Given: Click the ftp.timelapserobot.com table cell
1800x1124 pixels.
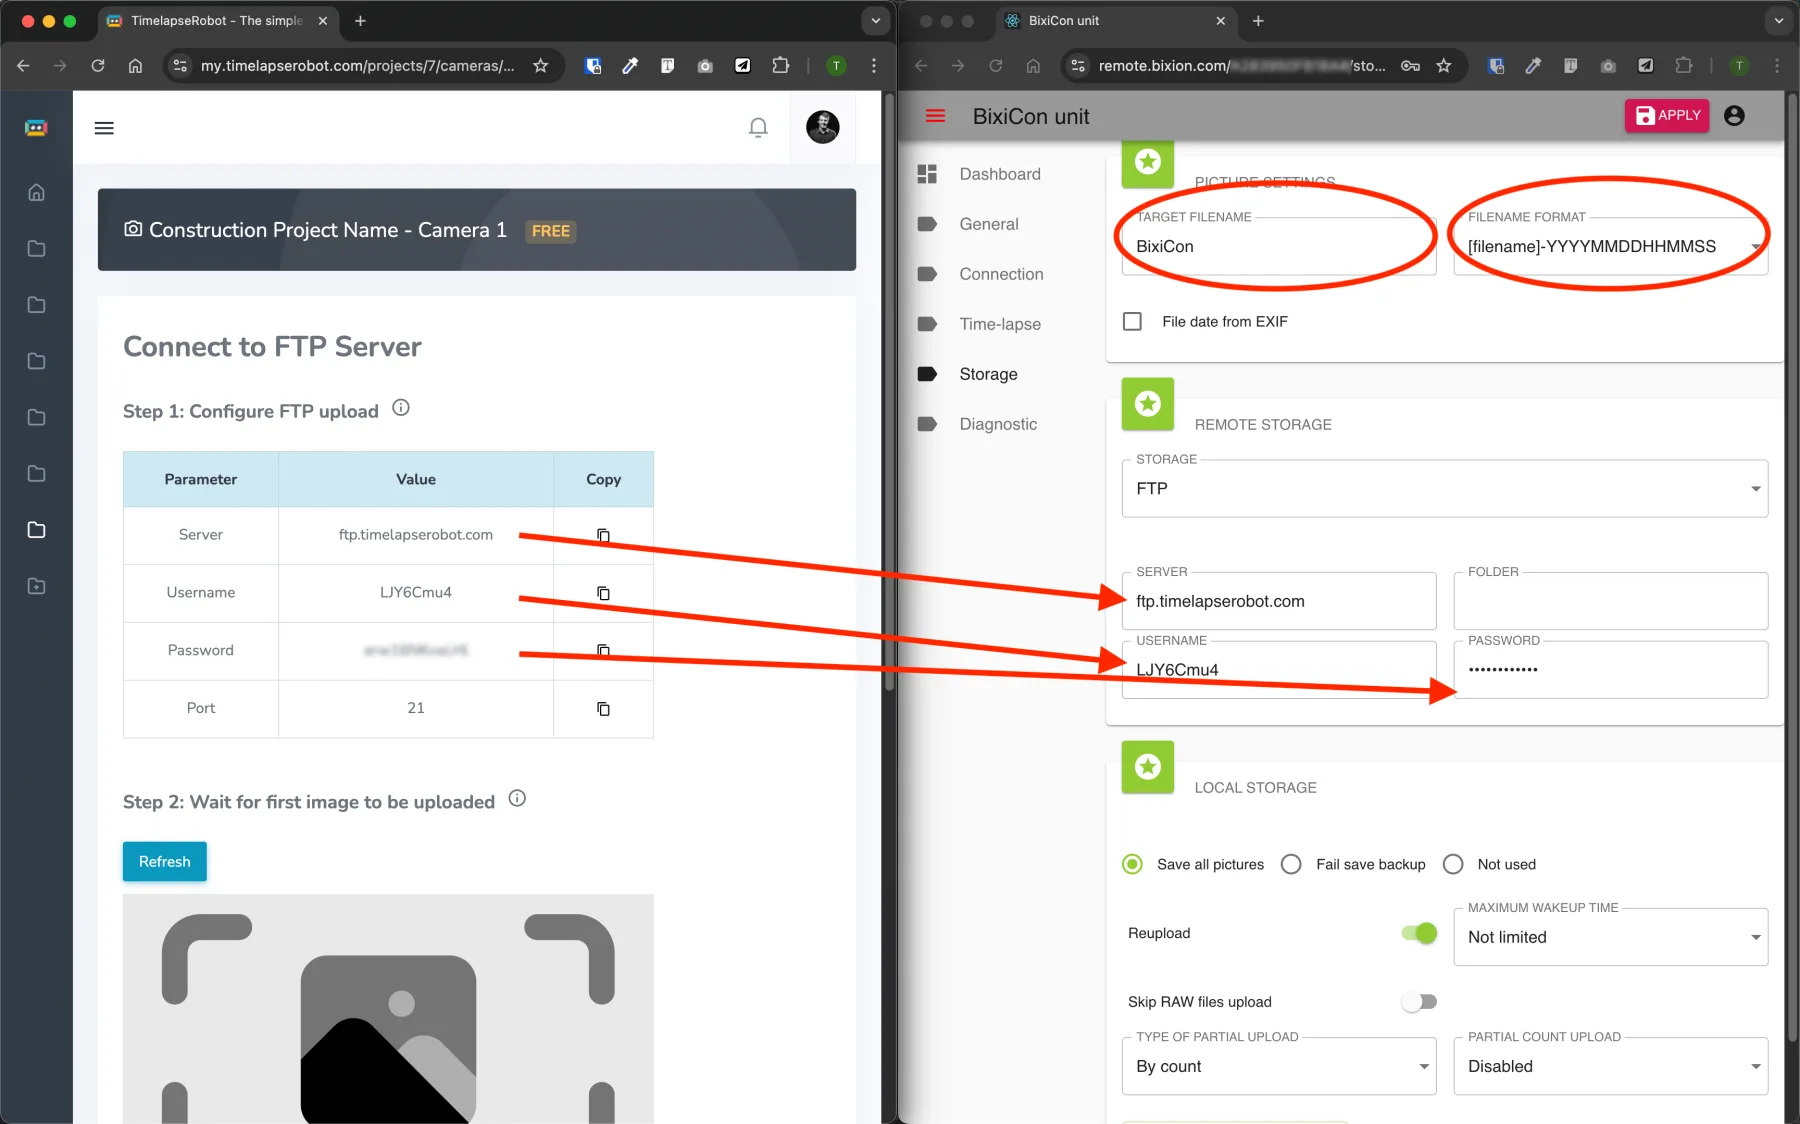Looking at the screenshot, I should (x=416, y=535).
